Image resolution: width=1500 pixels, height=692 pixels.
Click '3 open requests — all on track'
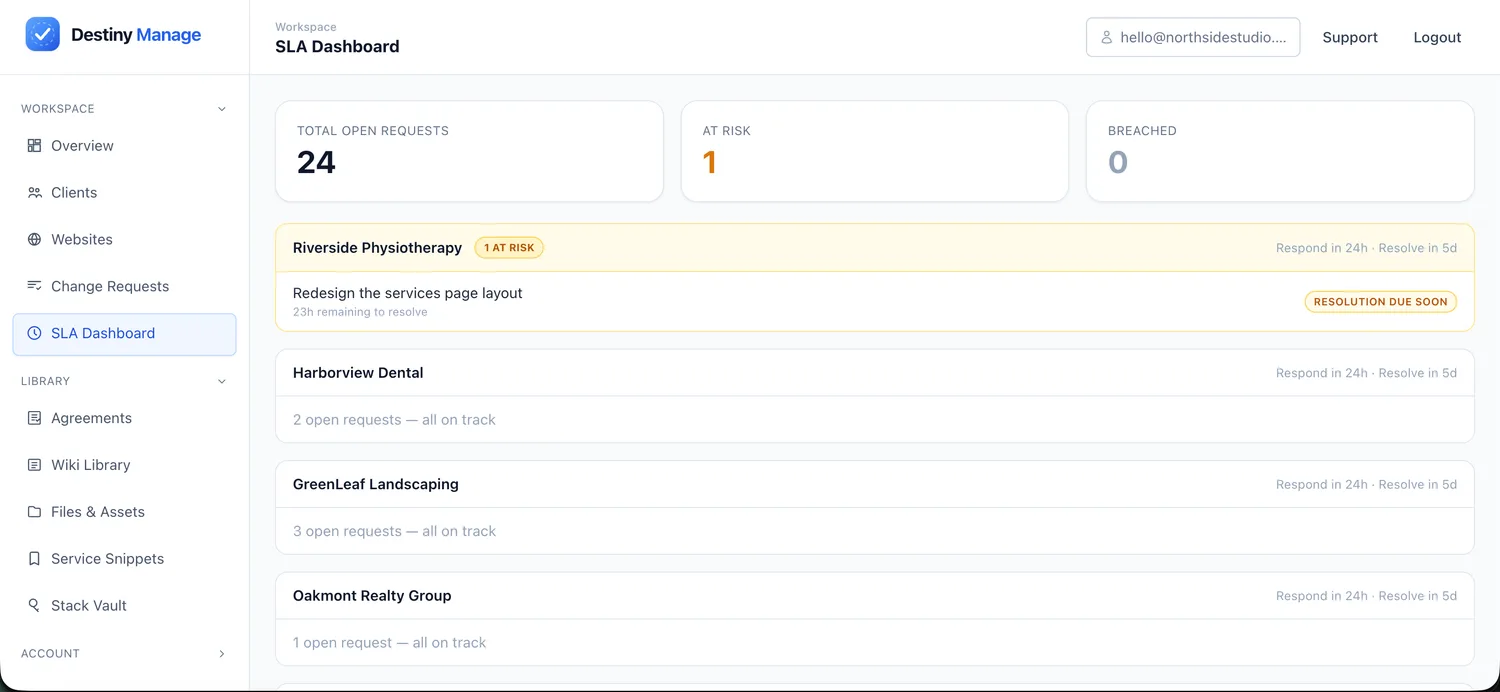tap(394, 531)
